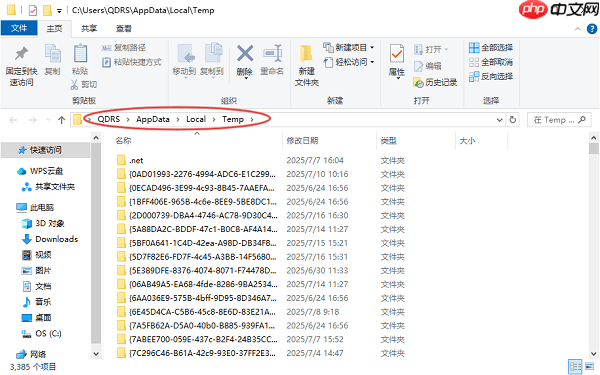This screenshot has height=375, width=600.
Task: Click Select none (全部取消)
Action: click(491, 62)
